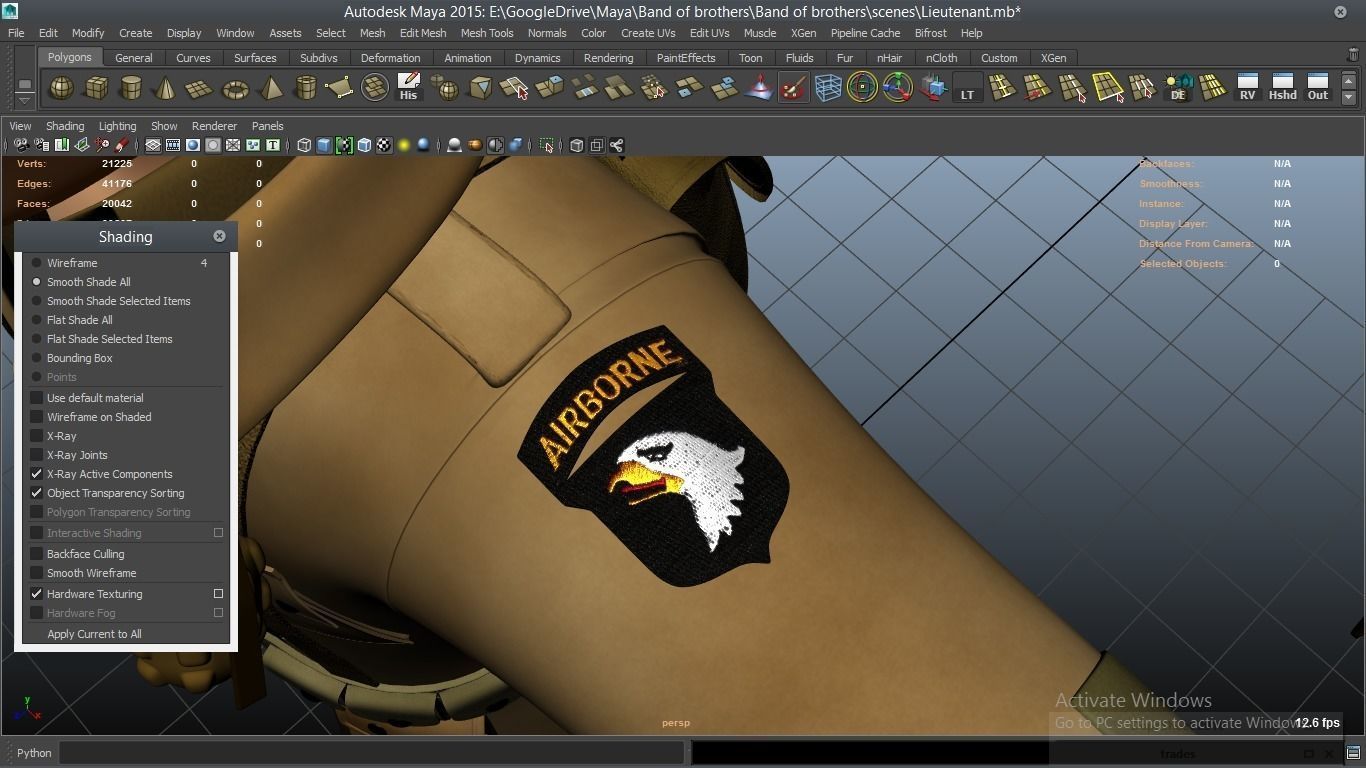Viewport: 1366px width, 768px height.
Task: Toggle grid display in panel toolbar
Action: 153,145
